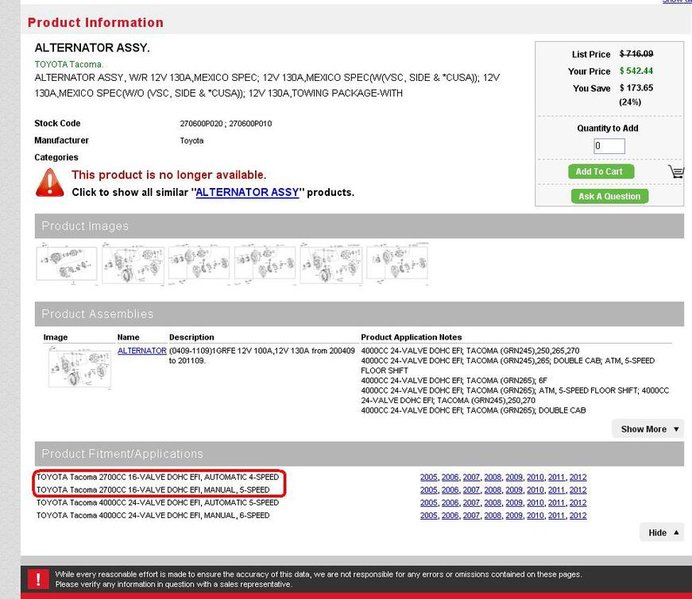Open the ALTERNATOR ASSY similar products link
This screenshot has width=692, height=599.
(x=247, y=192)
